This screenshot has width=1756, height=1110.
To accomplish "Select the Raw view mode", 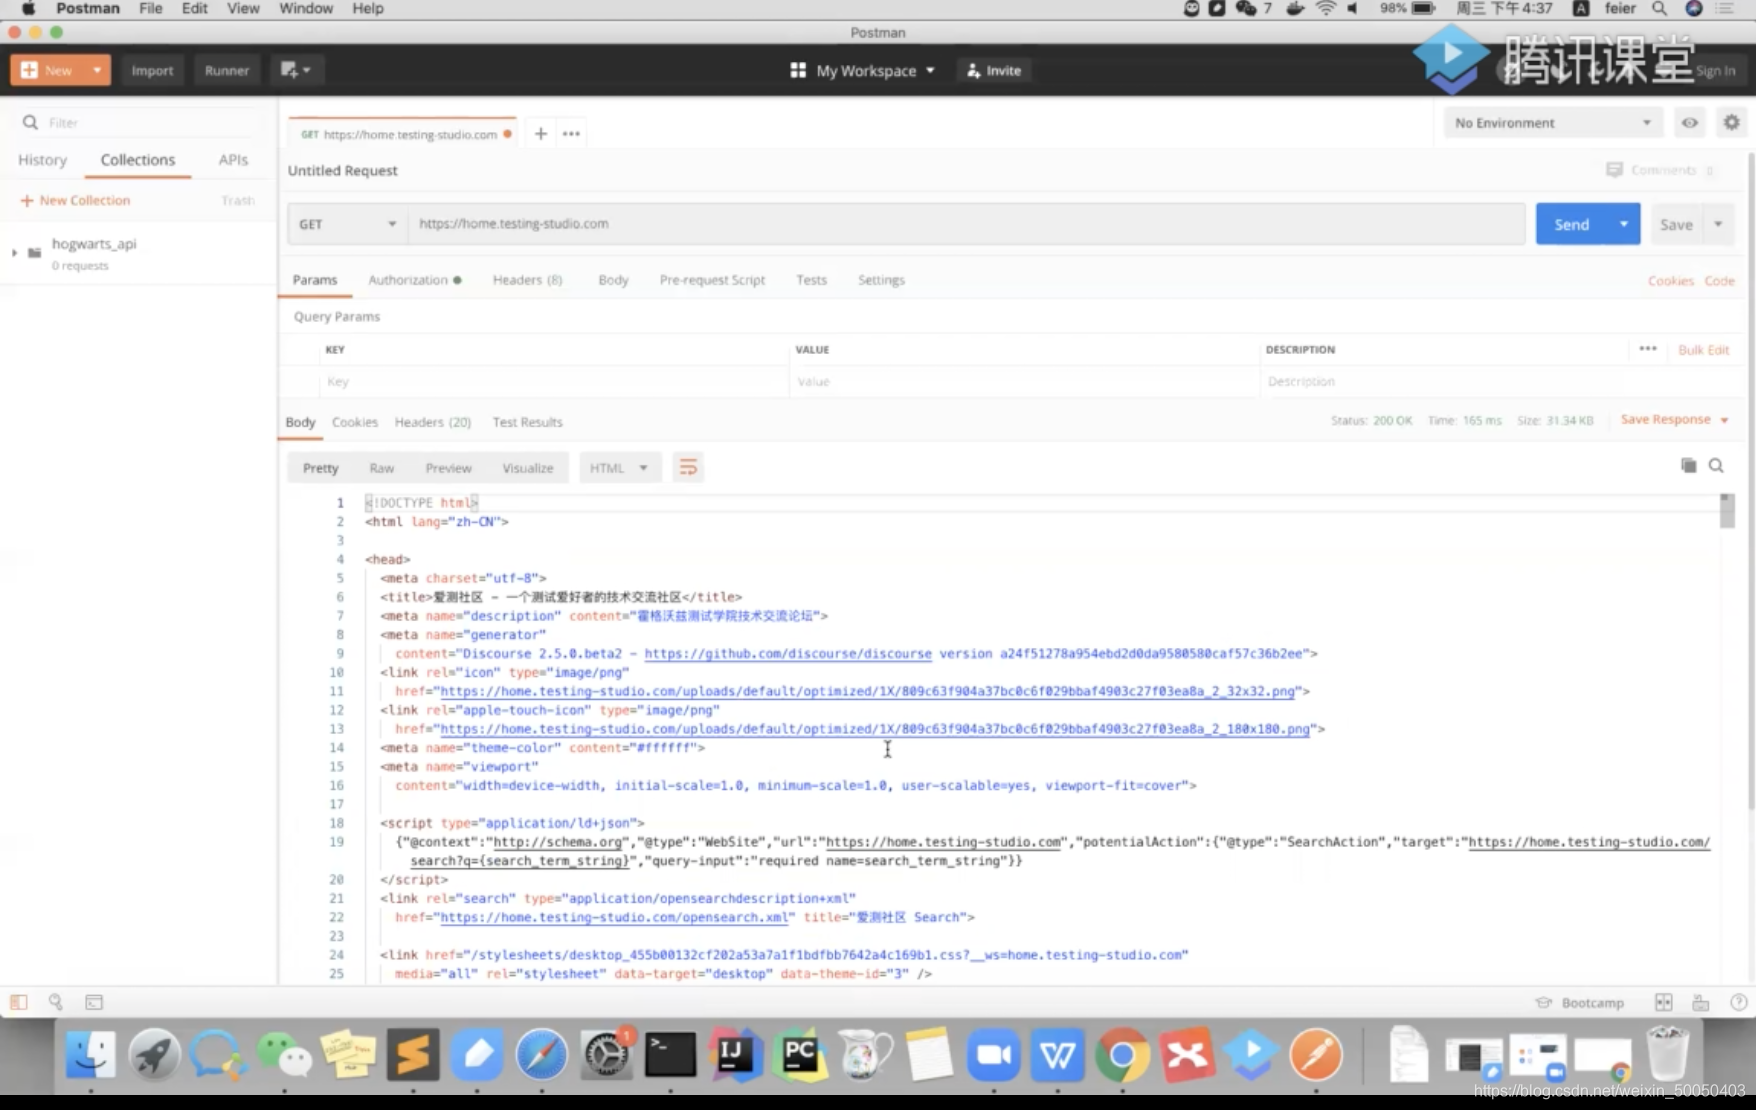I will (381, 468).
